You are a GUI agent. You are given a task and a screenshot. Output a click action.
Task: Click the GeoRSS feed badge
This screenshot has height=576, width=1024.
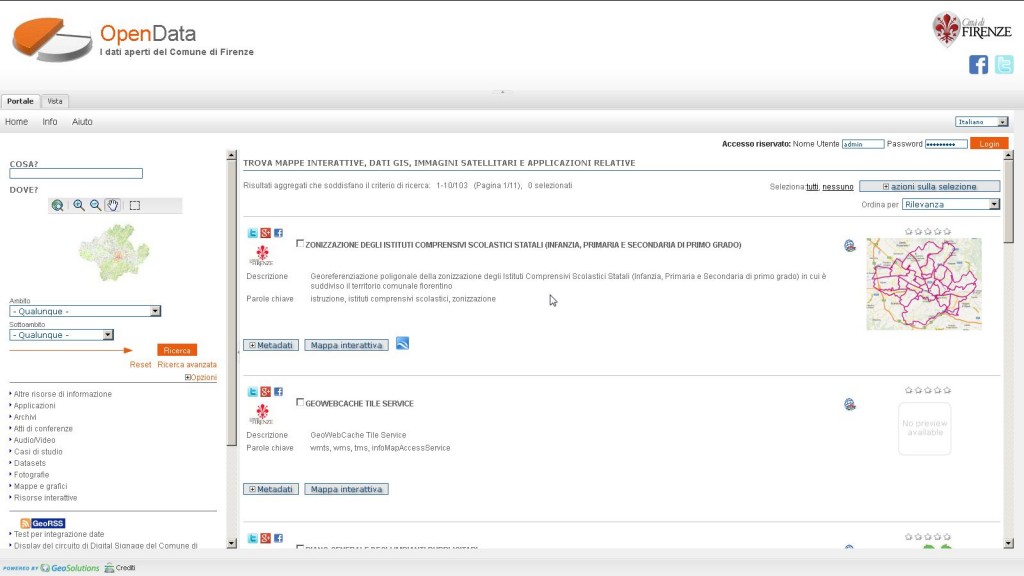(41, 523)
